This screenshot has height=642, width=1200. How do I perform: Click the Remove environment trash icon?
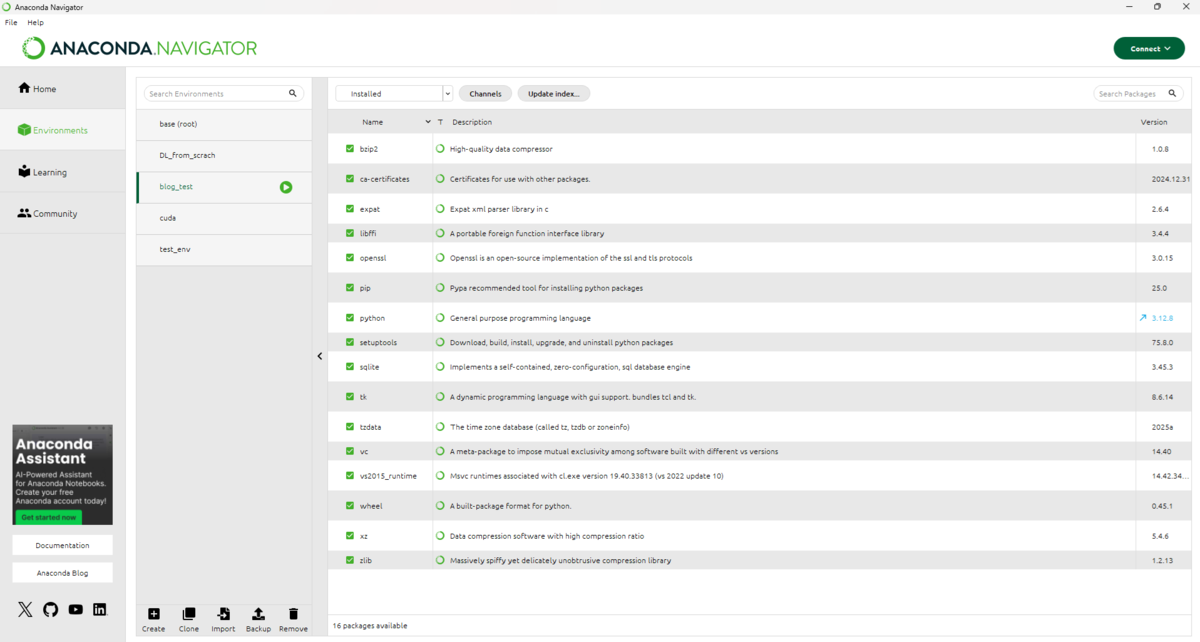point(293,614)
